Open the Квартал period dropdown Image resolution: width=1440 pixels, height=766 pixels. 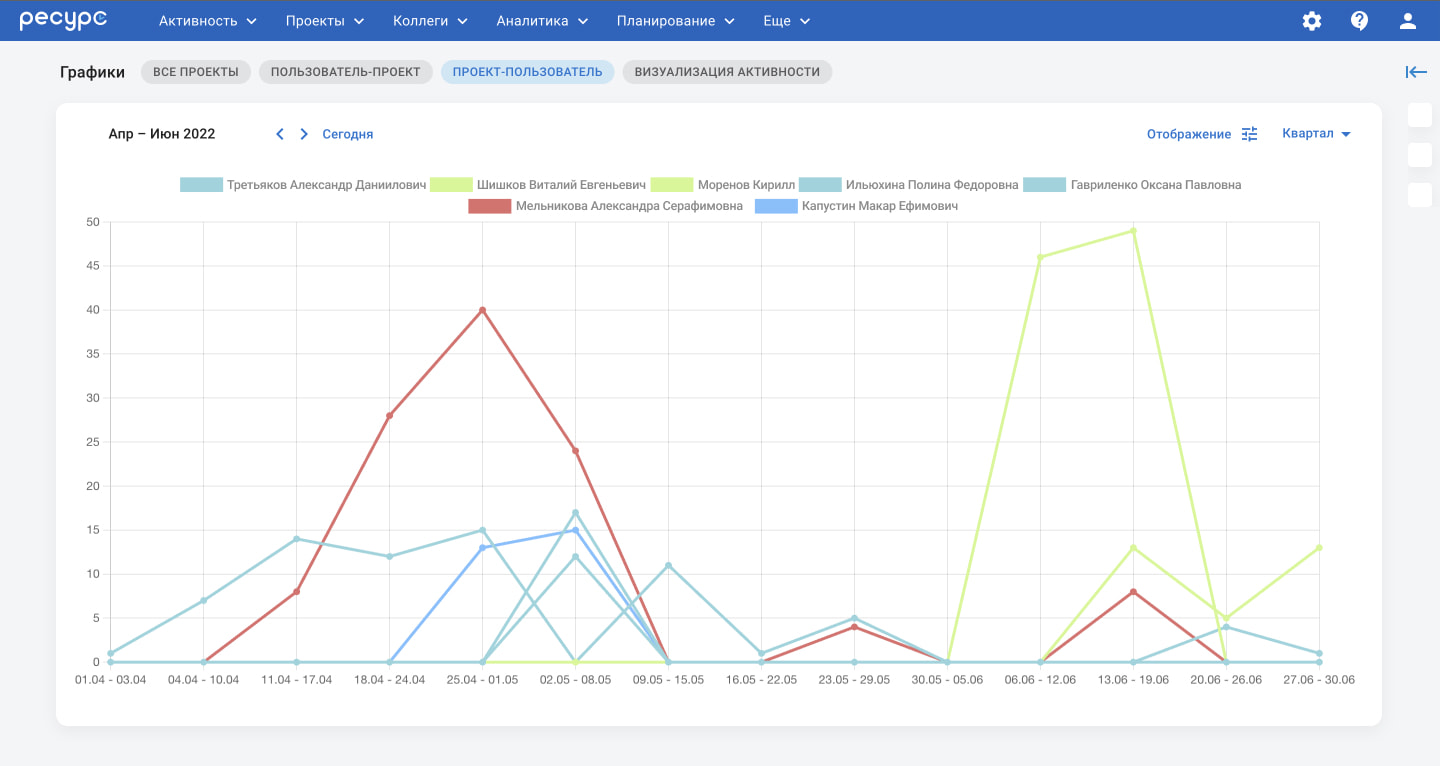point(1316,134)
